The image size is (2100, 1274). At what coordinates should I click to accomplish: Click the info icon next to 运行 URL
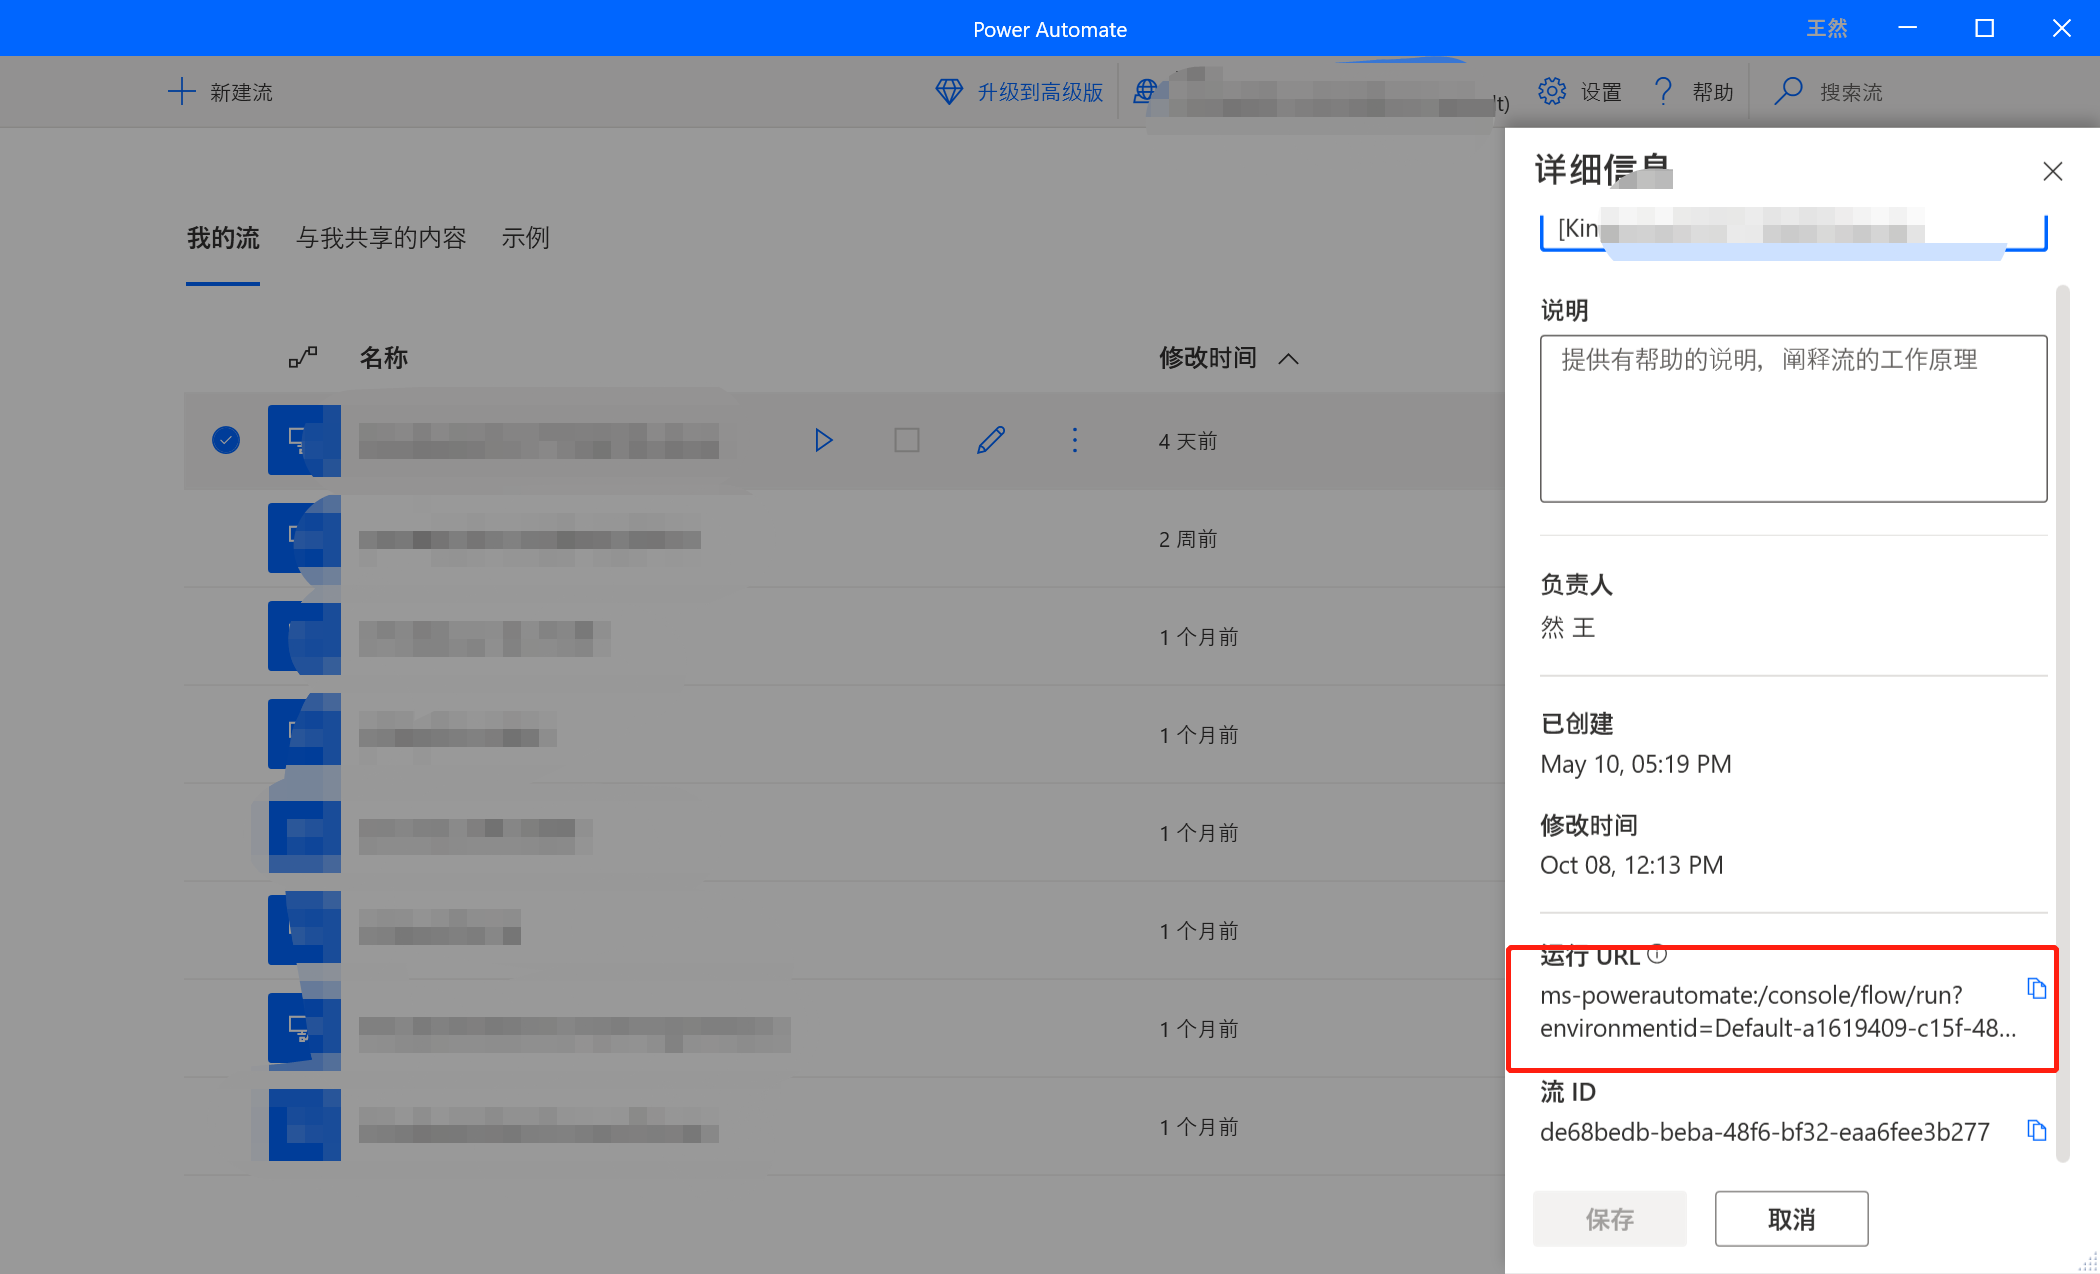pyautogui.click(x=1657, y=954)
